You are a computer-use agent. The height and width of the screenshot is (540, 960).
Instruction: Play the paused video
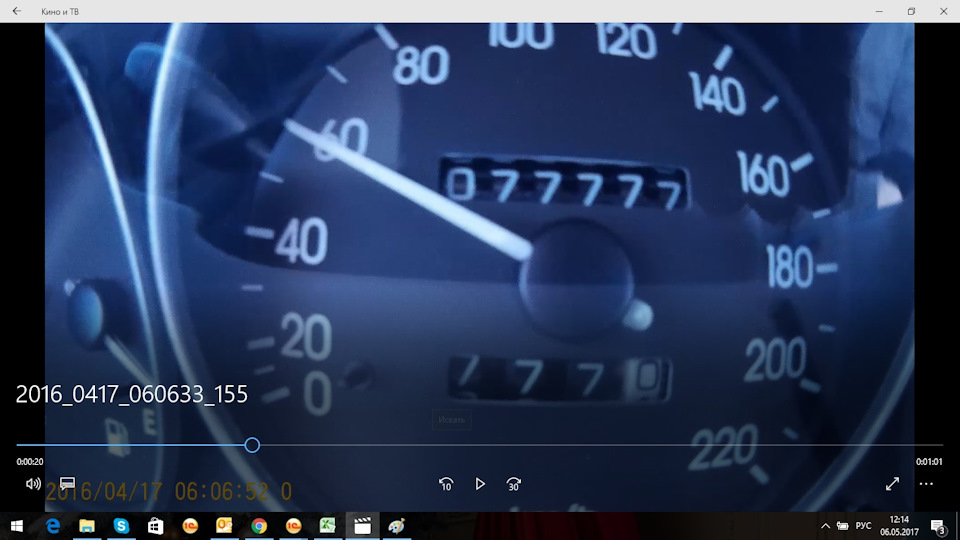tap(480, 484)
